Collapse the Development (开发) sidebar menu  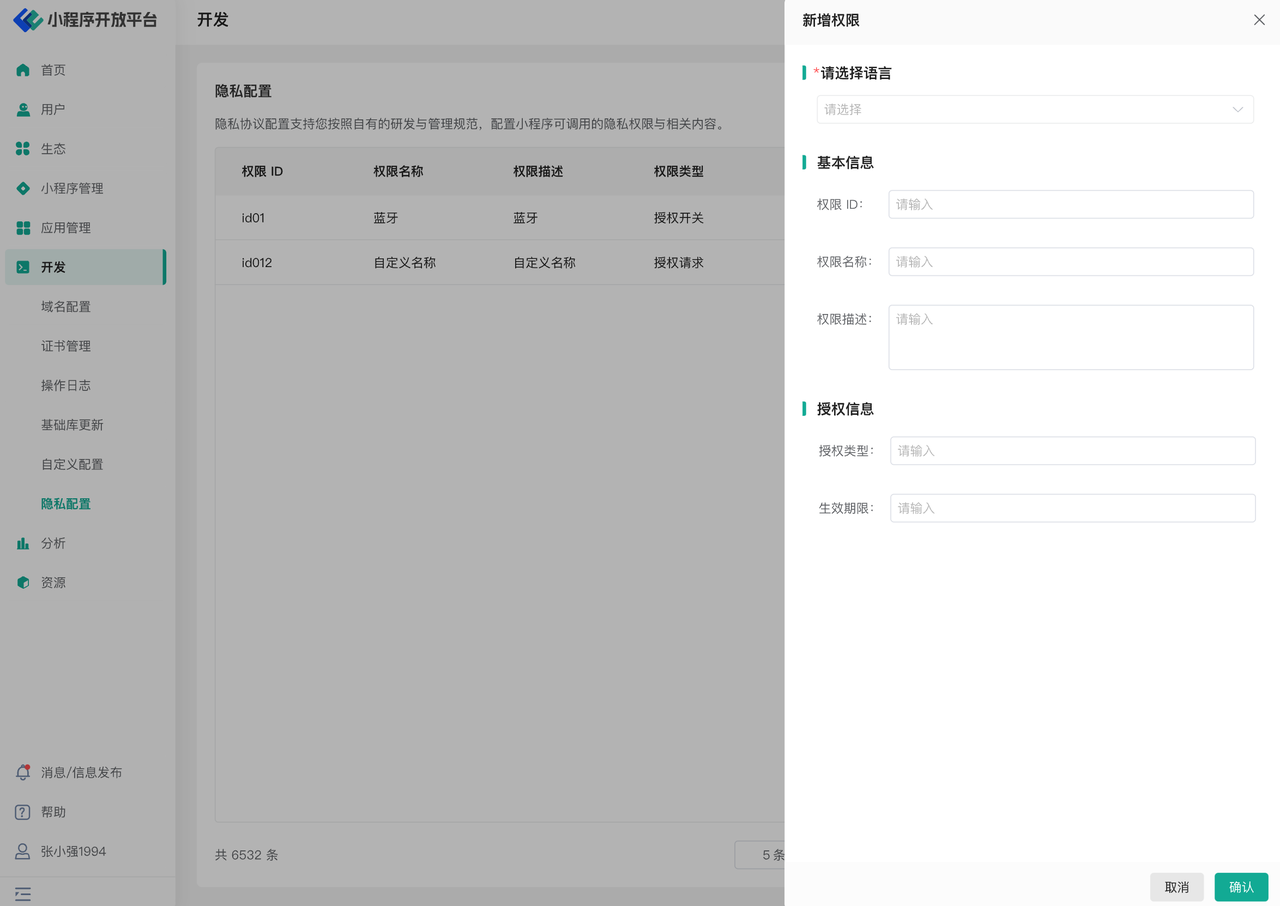point(85,267)
